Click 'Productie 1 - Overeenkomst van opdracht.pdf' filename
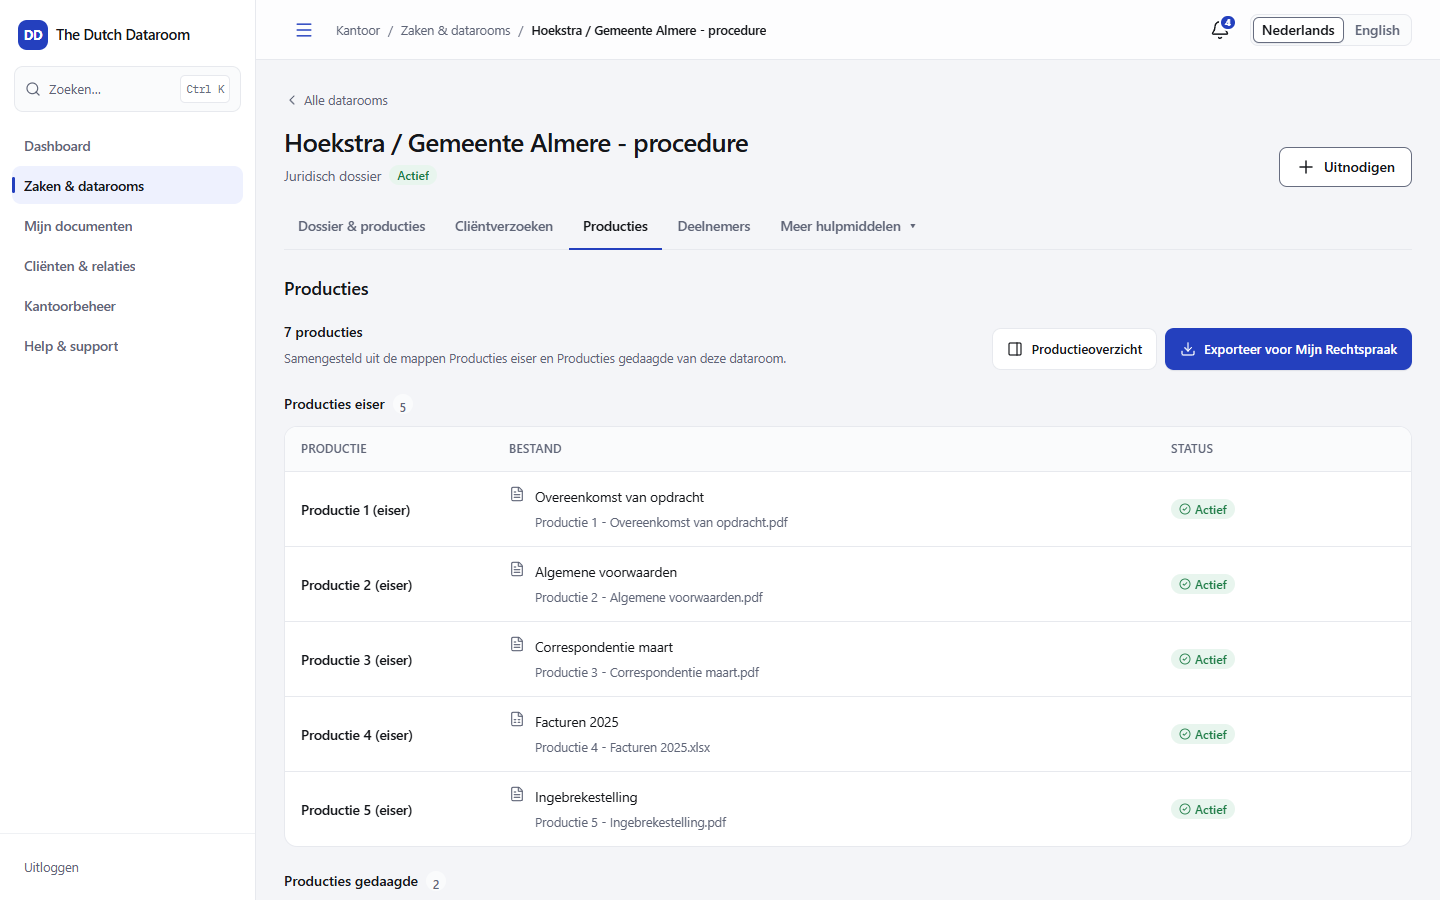This screenshot has height=900, width=1440. [x=661, y=522]
